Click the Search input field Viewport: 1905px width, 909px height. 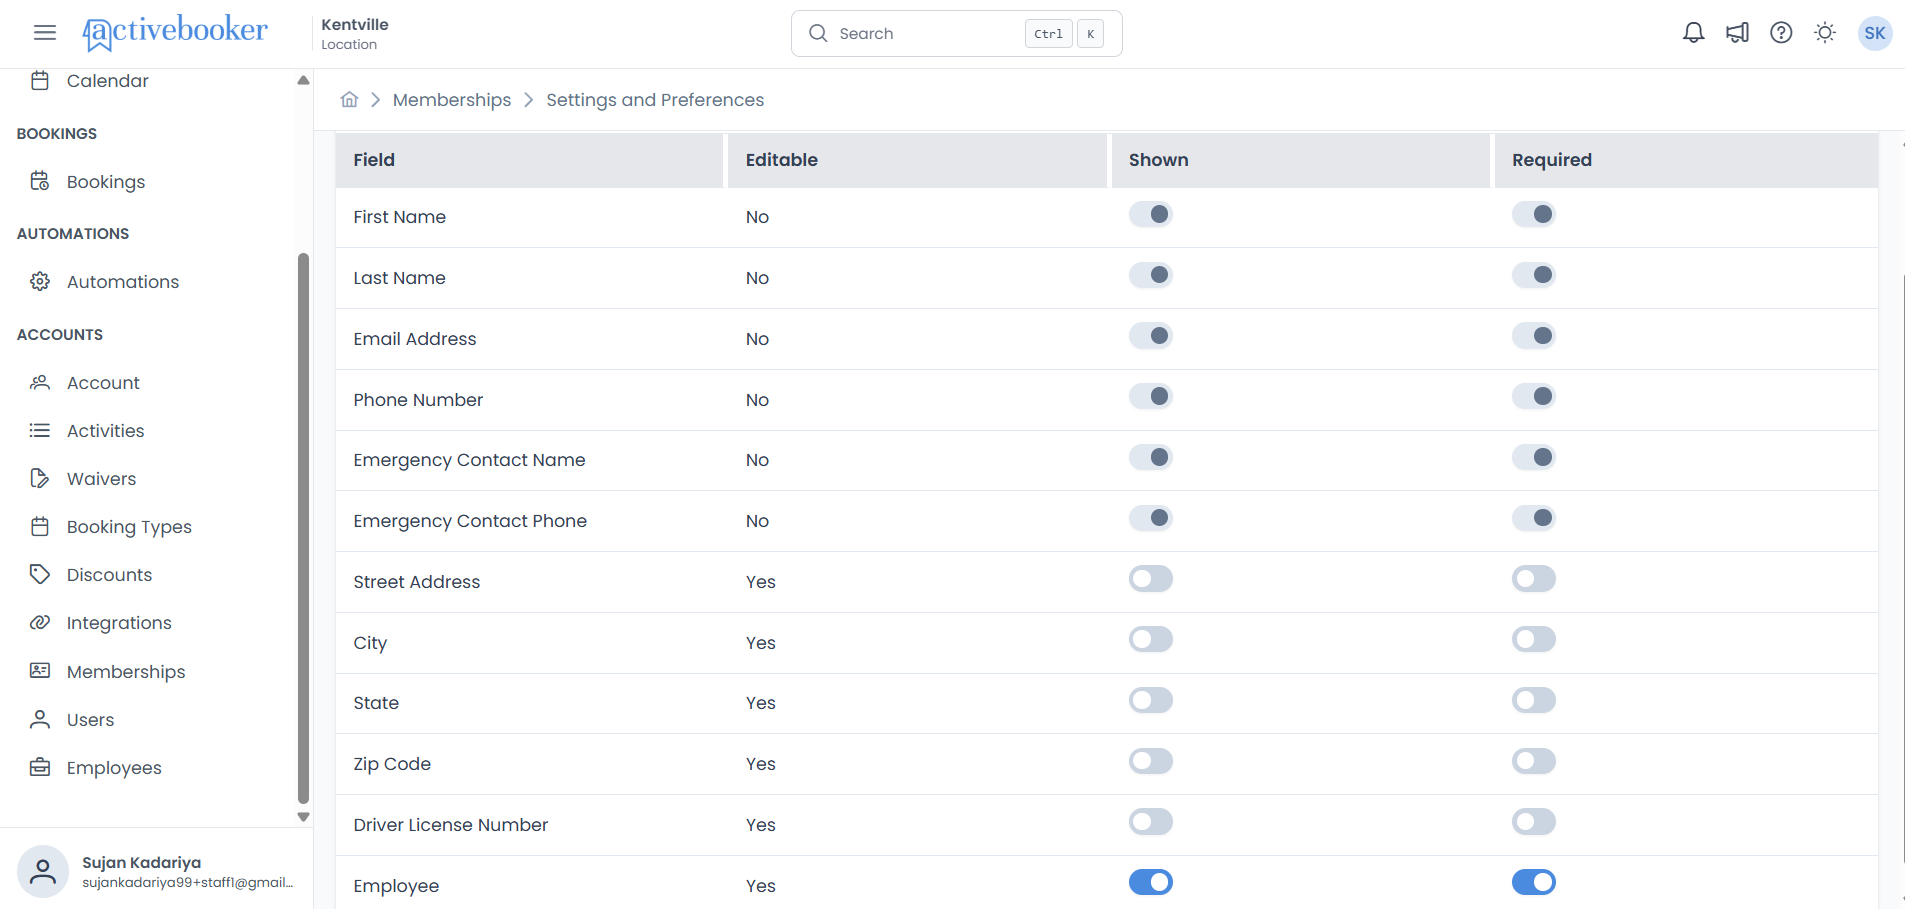pos(956,33)
